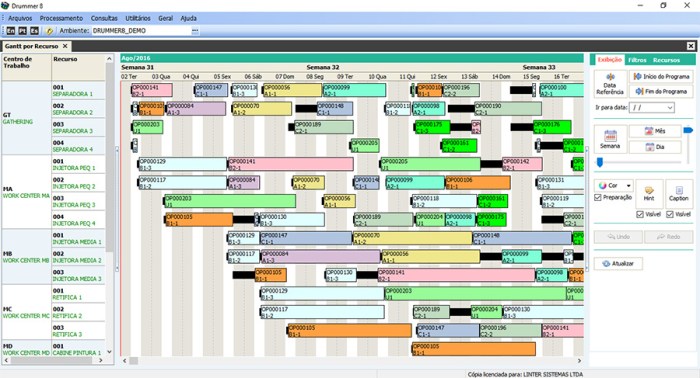Toggle the Preparação checkbox
This screenshot has height=378, width=700.
pos(598,197)
